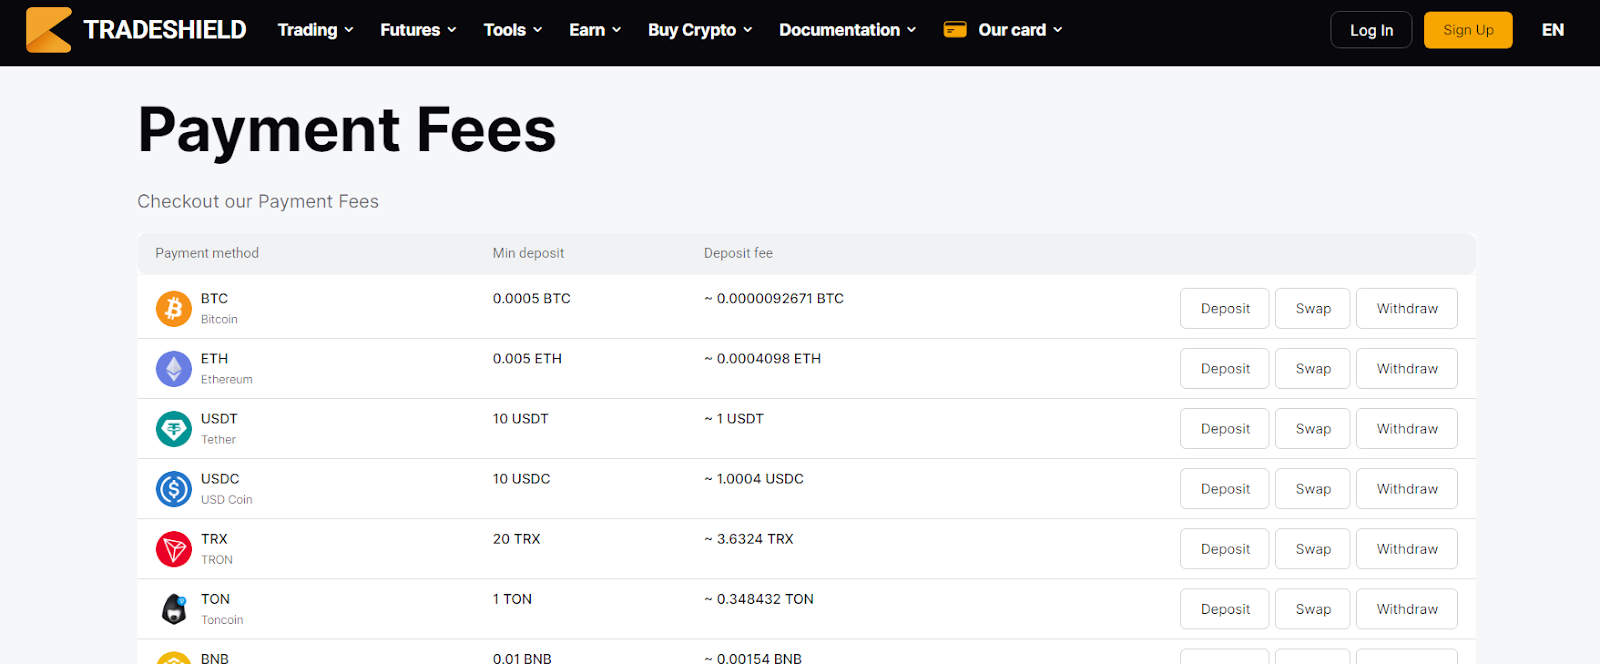
Task: Click Swap in the BTC row
Action: pyautogui.click(x=1313, y=308)
